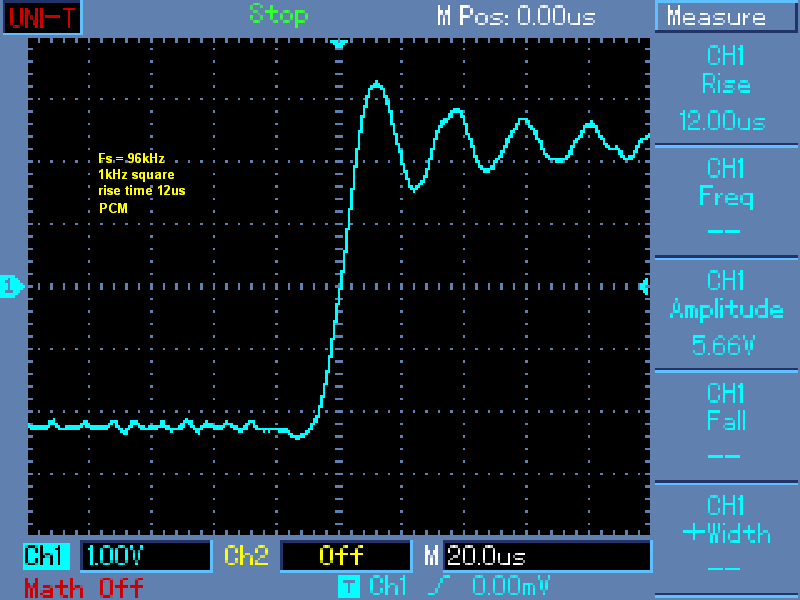This screenshot has width=800, height=600.
Task: Click the channel 1 ground level marker
Action: 12,286
